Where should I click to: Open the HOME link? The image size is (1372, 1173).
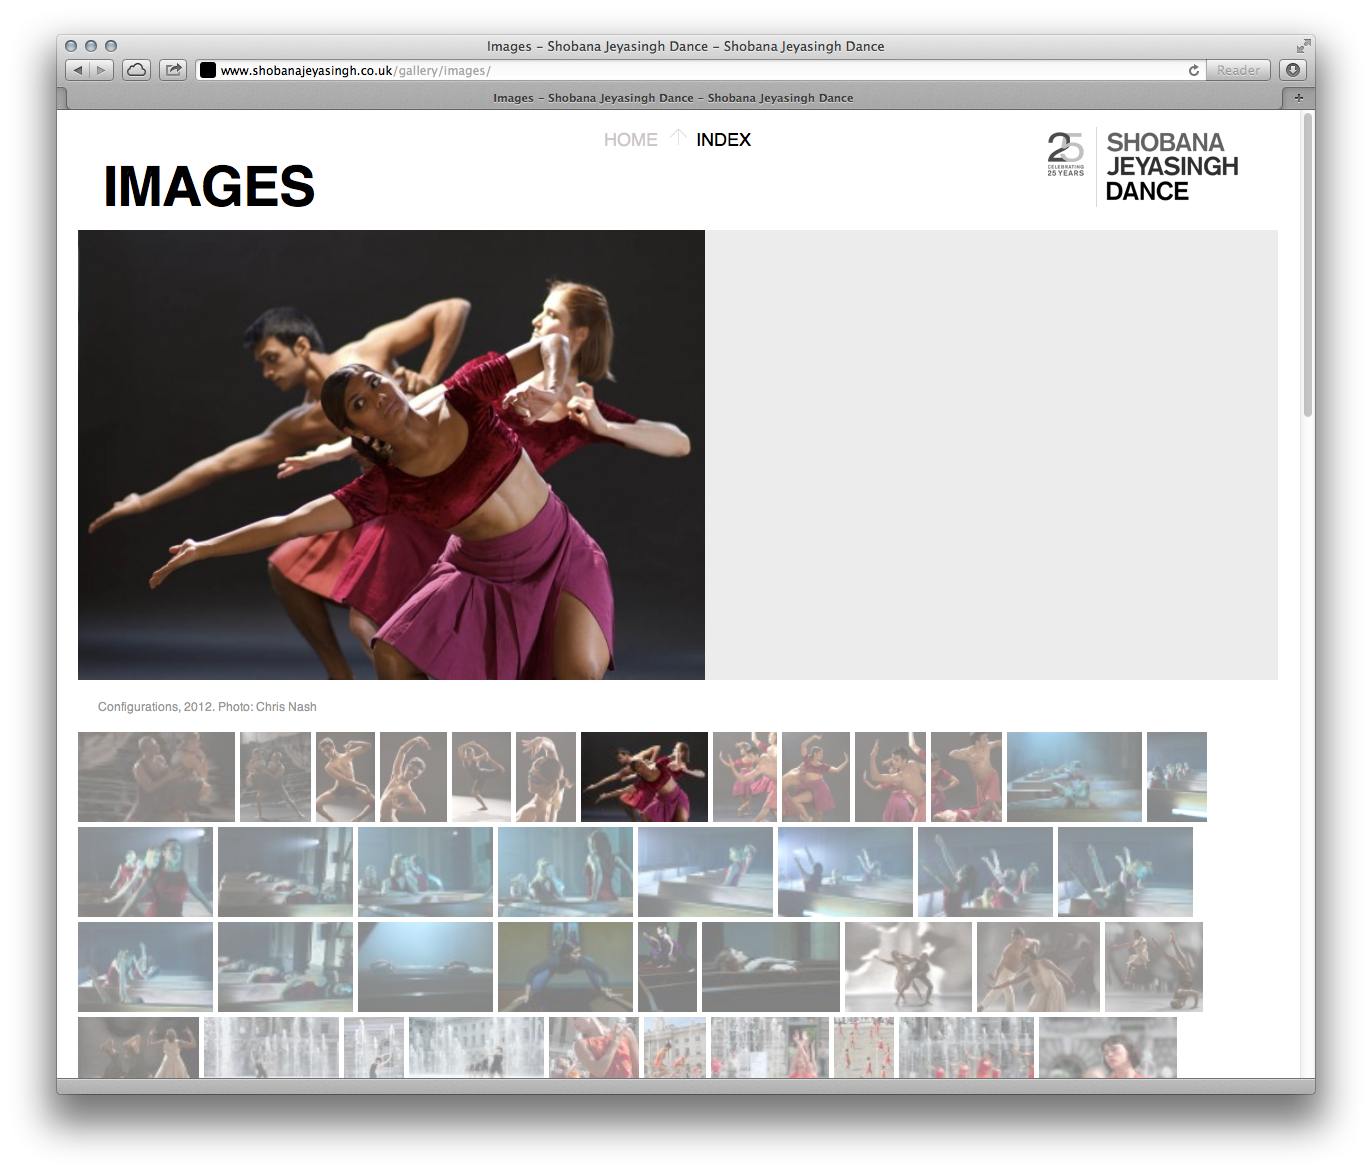(630, 140)
